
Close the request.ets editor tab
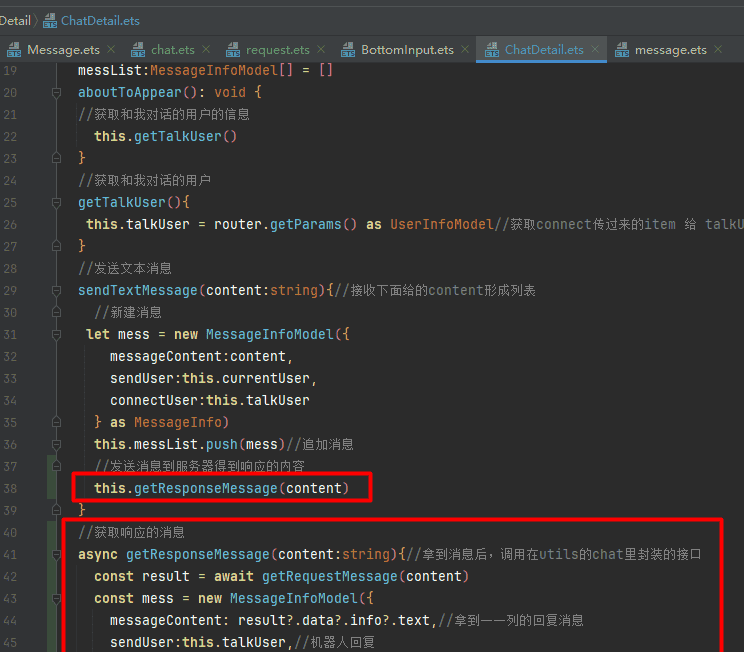pyautogui.click(x=321, y=50)
